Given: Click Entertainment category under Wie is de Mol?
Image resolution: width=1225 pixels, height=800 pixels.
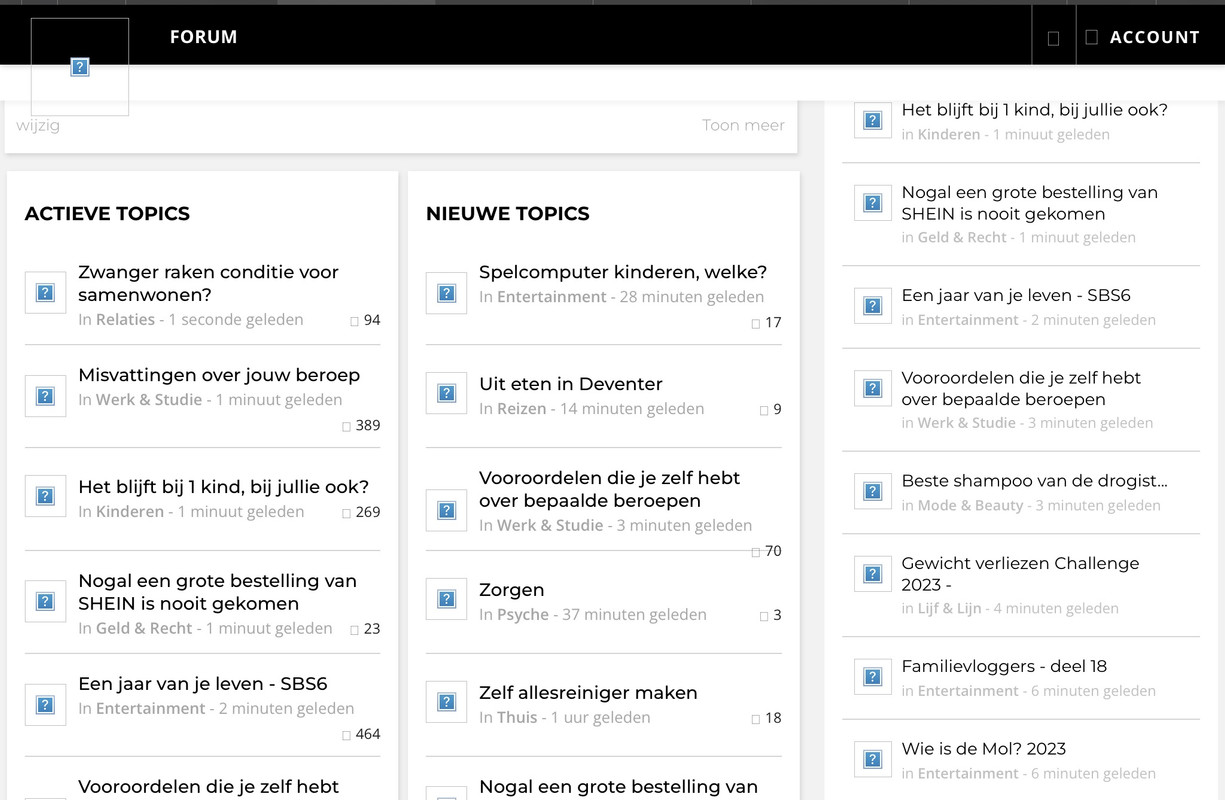Looking at the screenshot, I should coord(968,773).
